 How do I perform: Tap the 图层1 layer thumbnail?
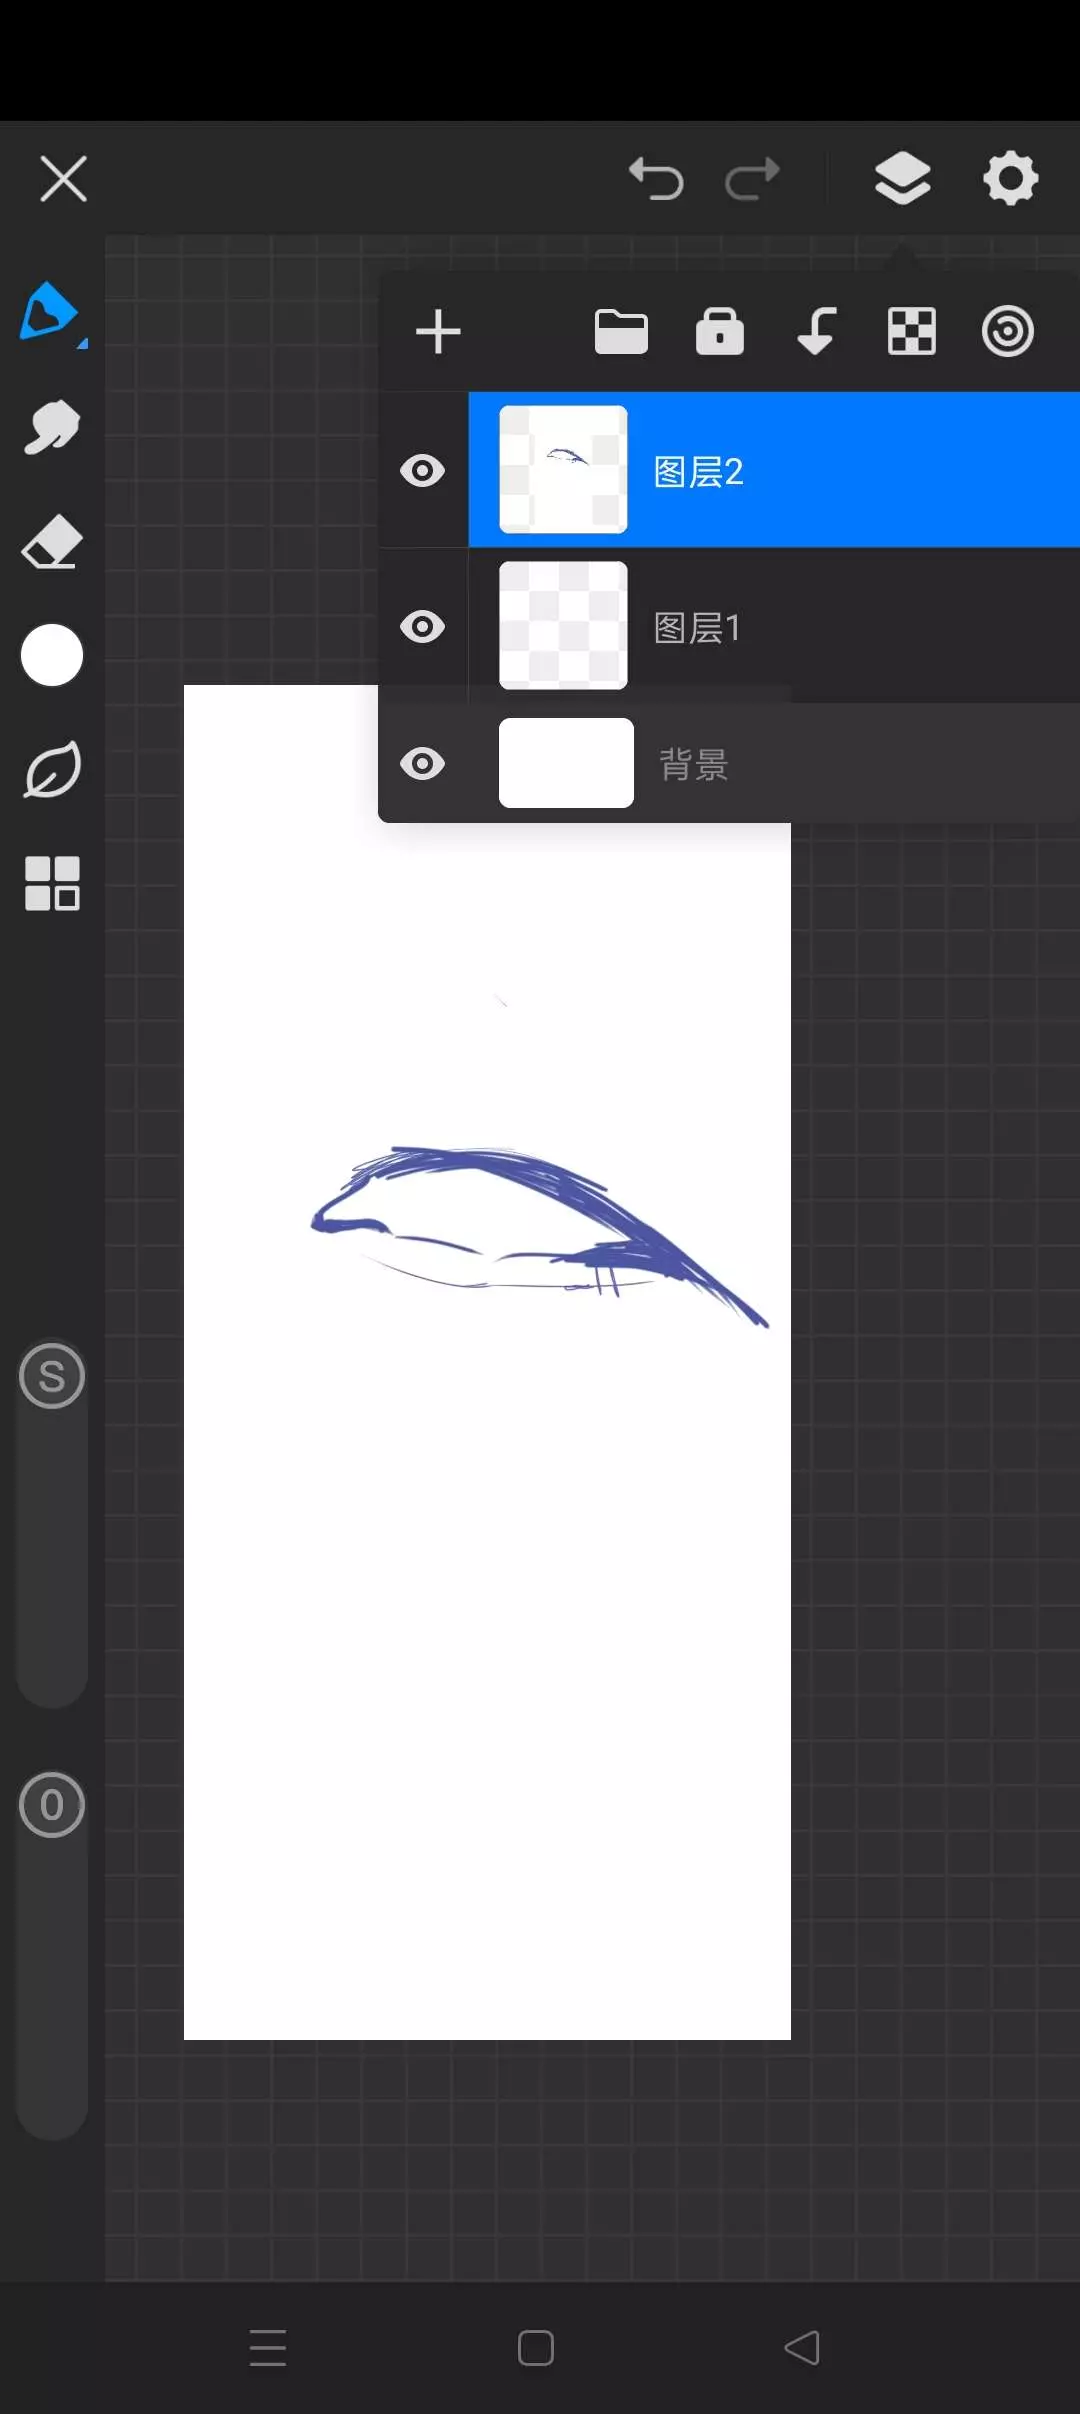[563, 626]
